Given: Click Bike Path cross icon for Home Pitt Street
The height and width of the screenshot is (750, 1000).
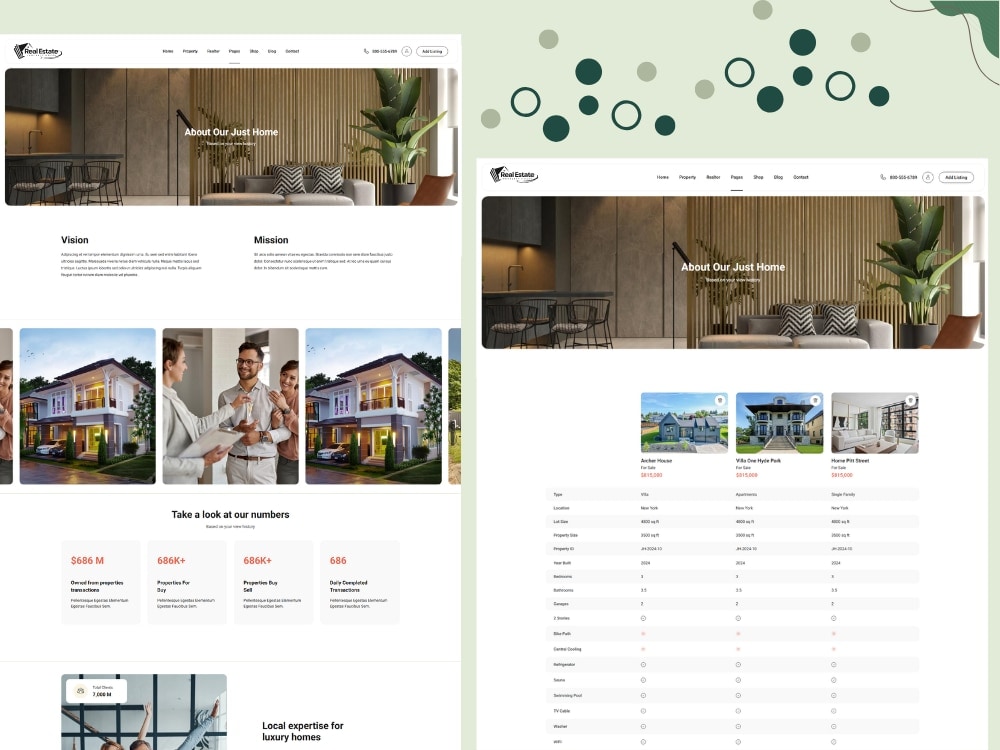Looking at the screenshot, I should [x=834, y=633].
